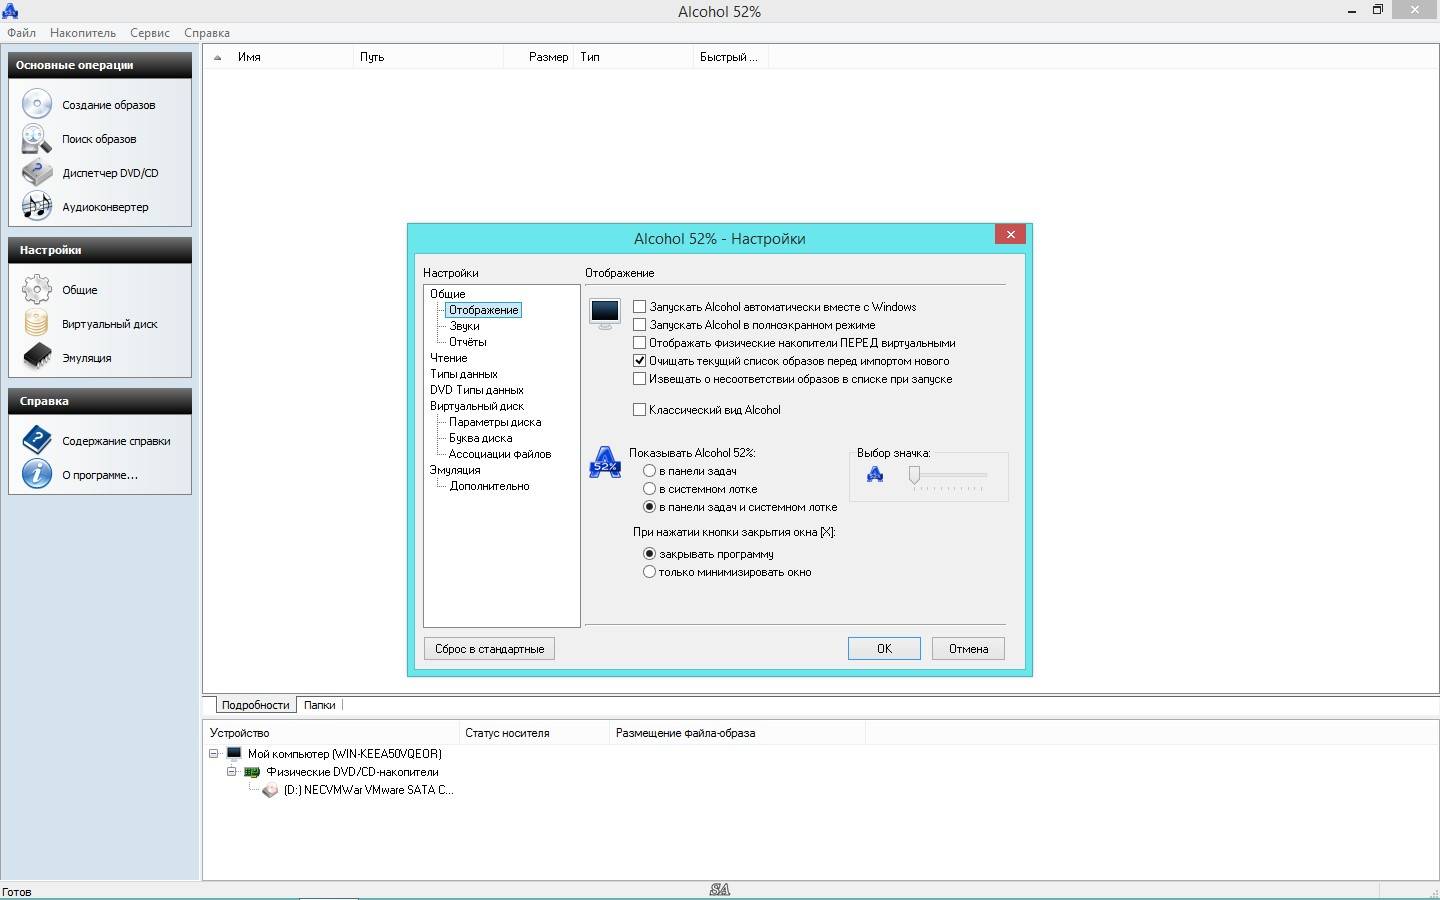The width and height of the screenshot is (1440, 900).
Task: Open Эмуляция chip icon
Action: 37,357
